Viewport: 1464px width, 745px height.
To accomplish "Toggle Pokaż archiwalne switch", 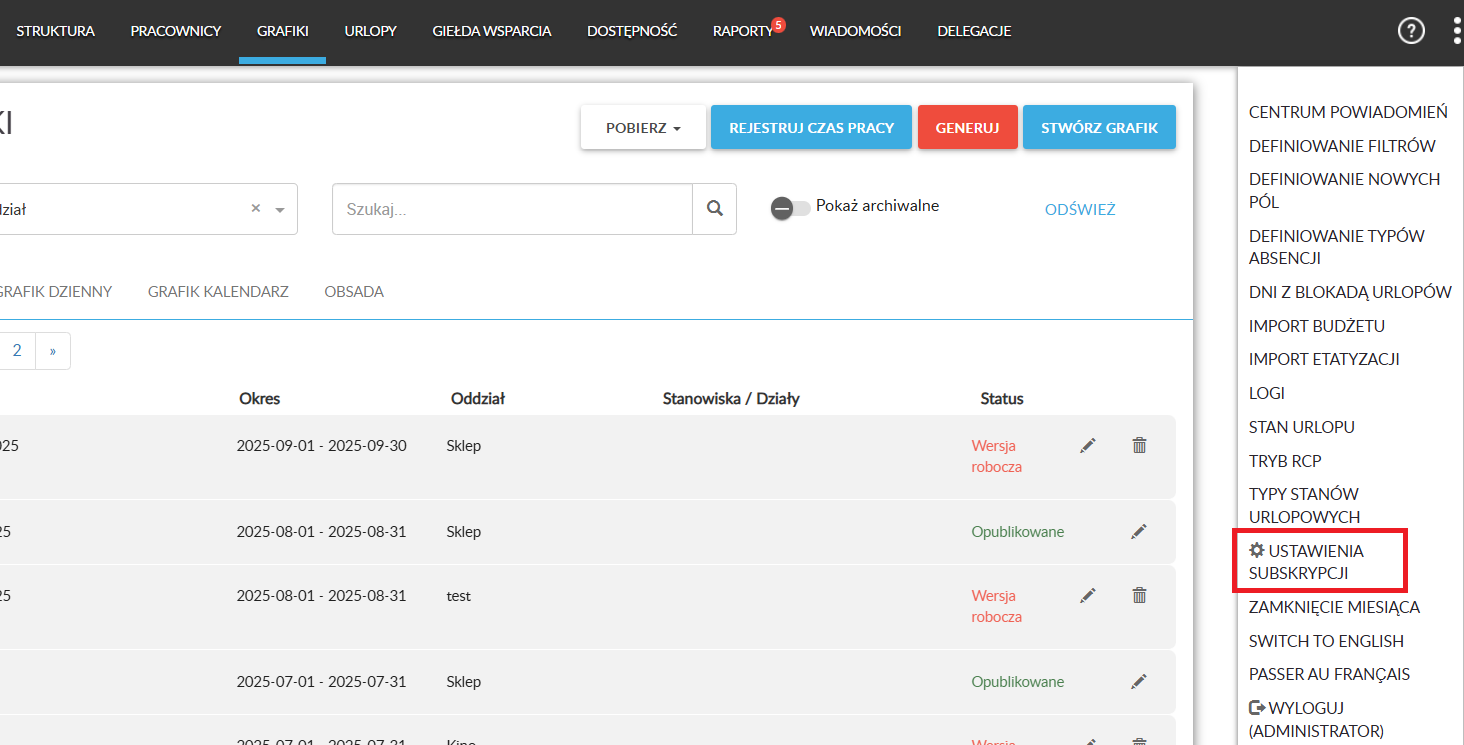I will pyautogui.click(x=790, y=208).
